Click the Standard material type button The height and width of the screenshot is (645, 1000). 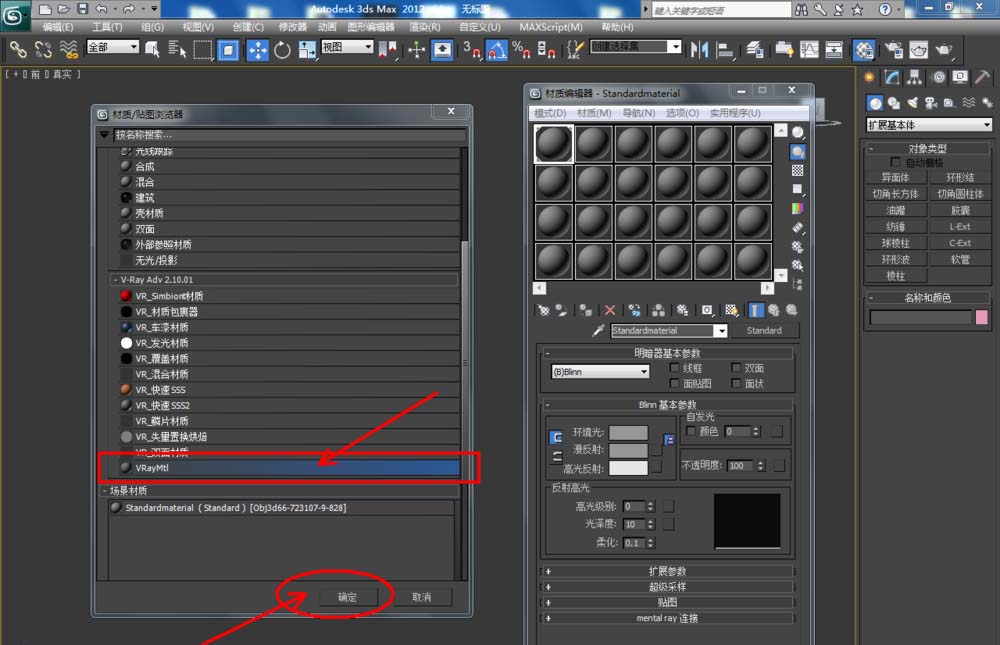[x=764, y=331]
